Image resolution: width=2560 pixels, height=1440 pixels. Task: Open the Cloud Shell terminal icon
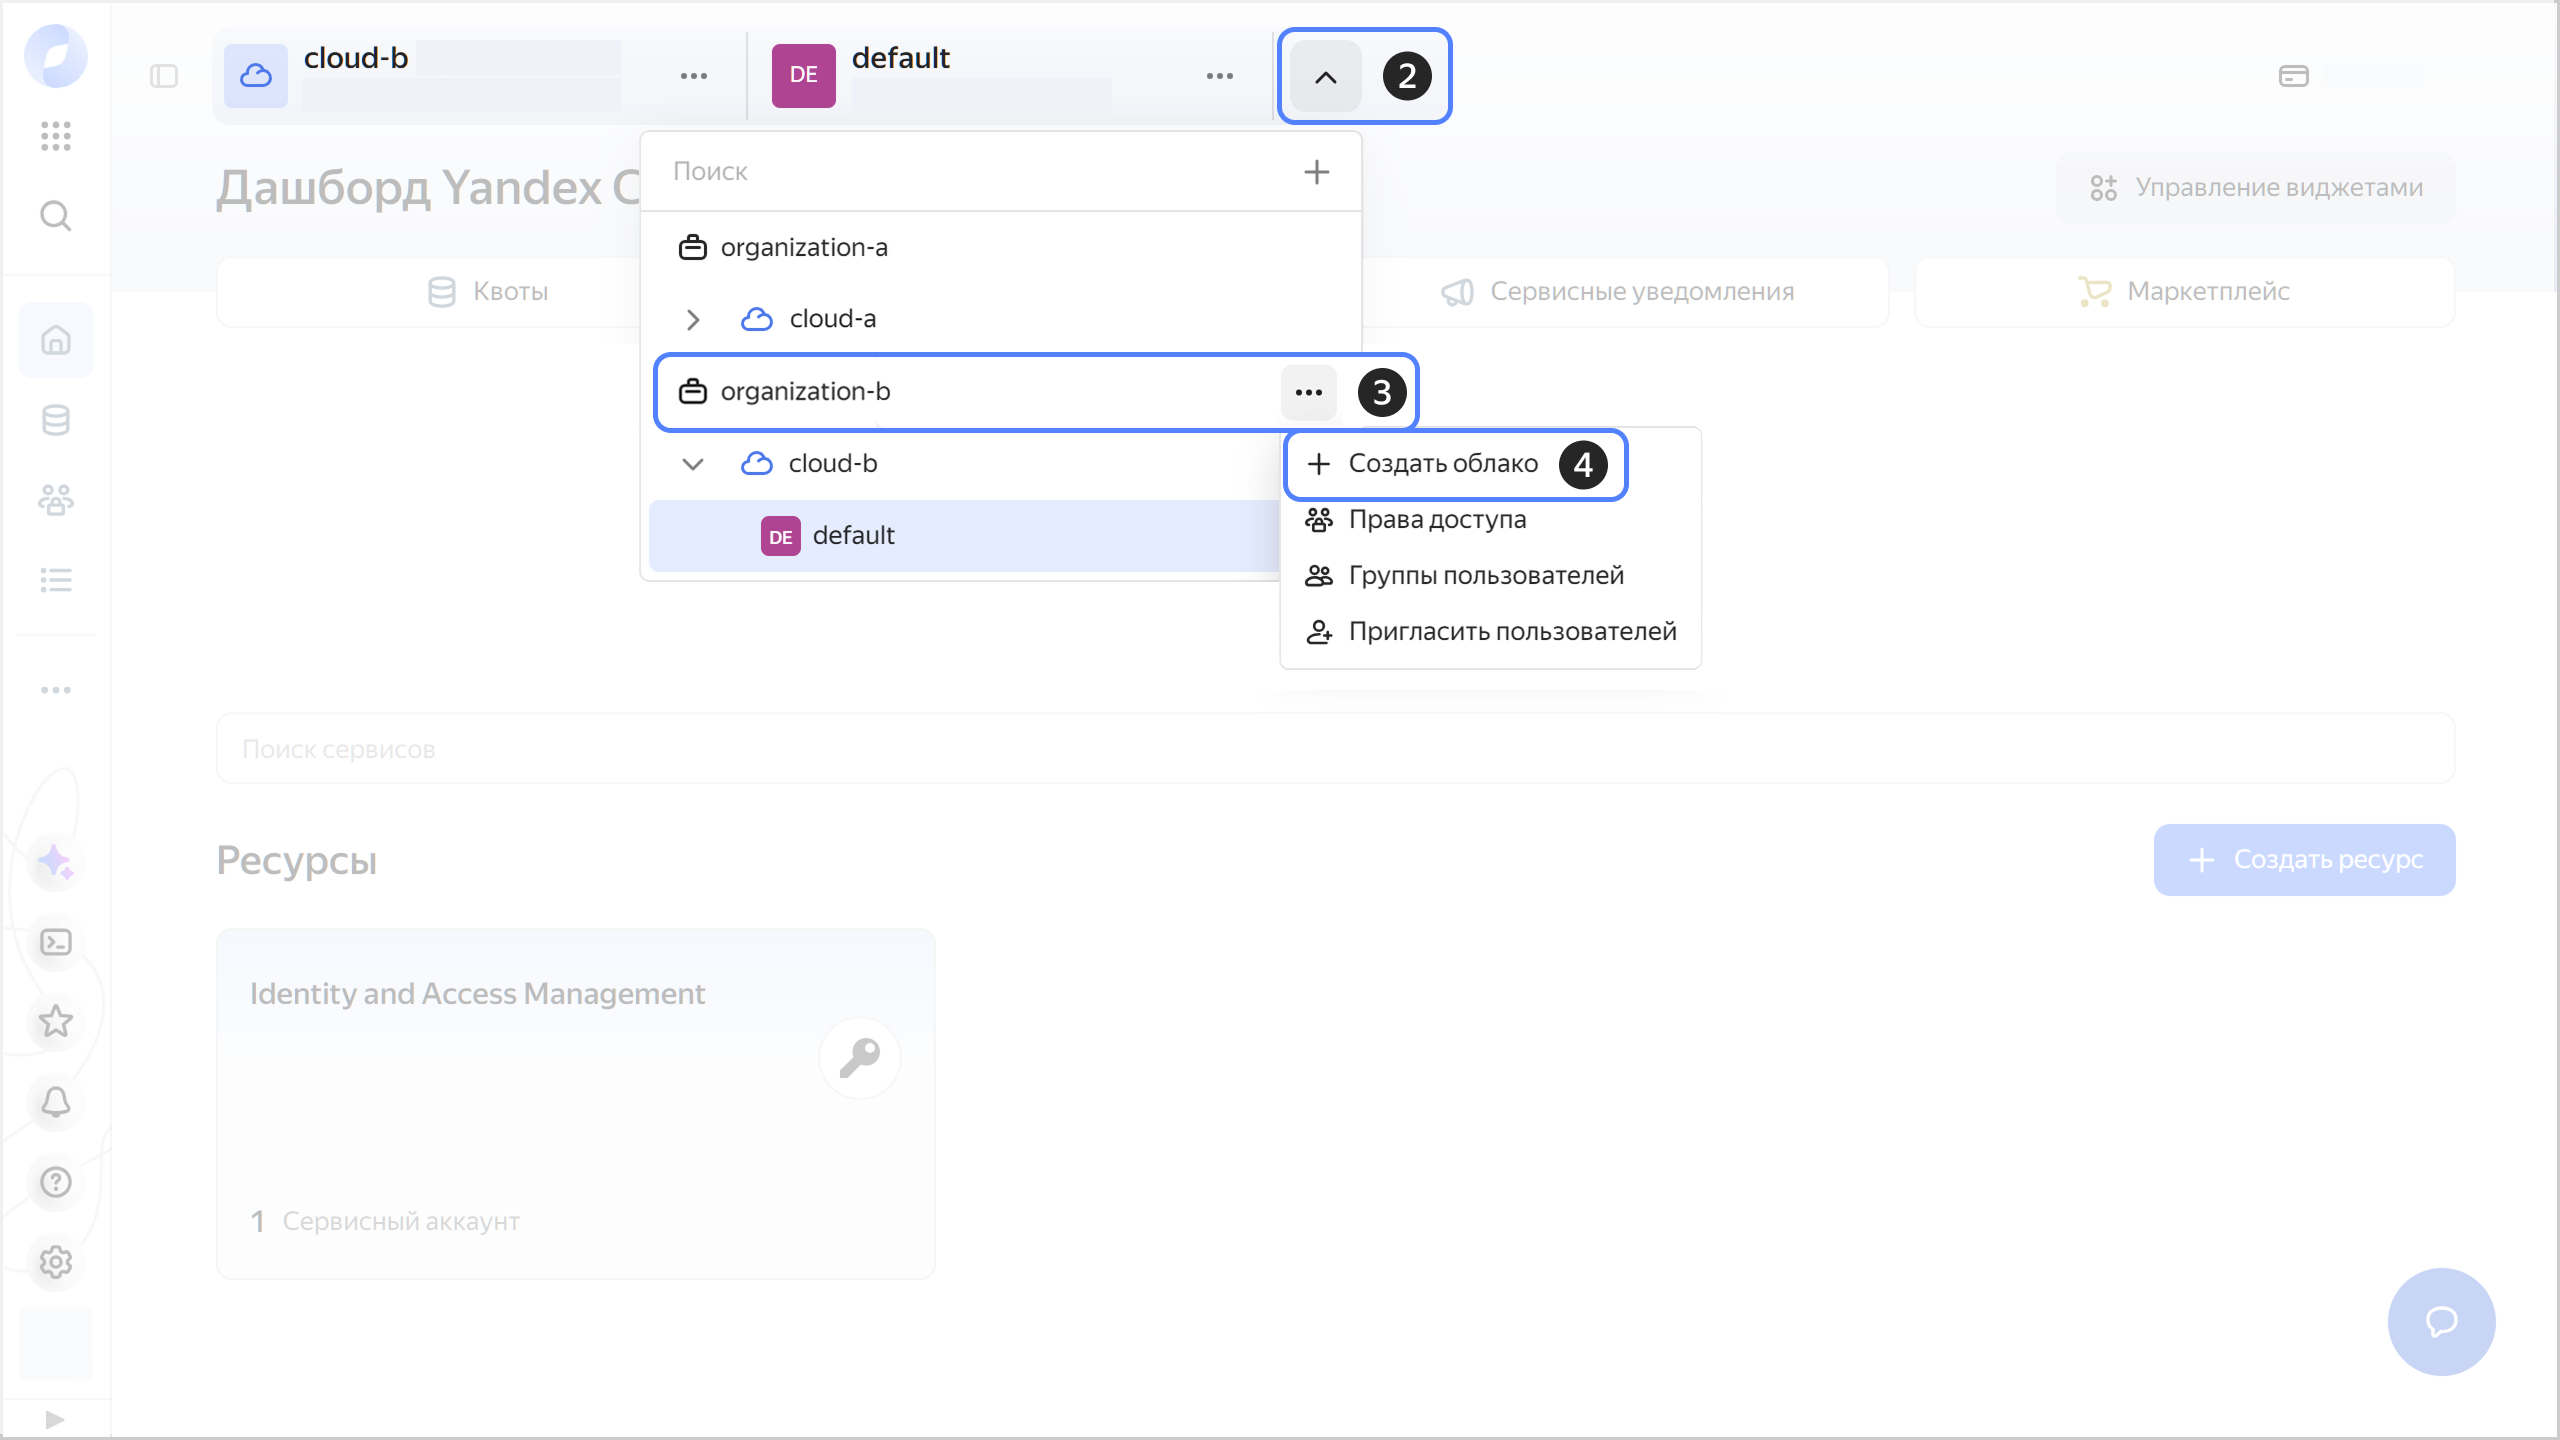tap(56, 942)
